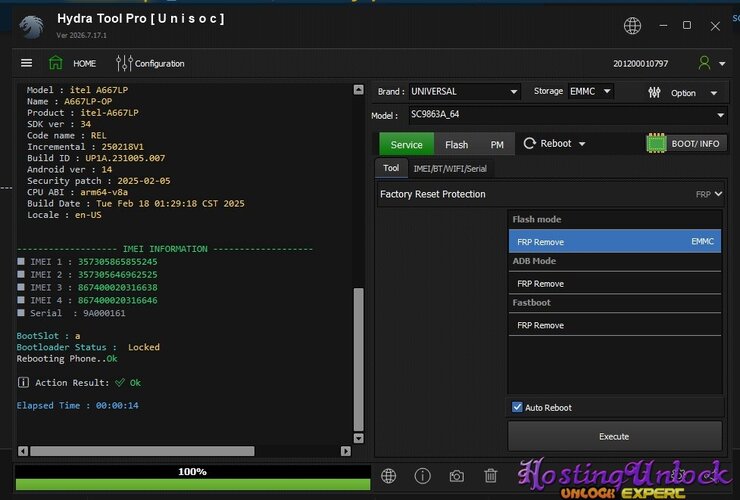
Task: Click the Option sliders icon
Action: 654,93
